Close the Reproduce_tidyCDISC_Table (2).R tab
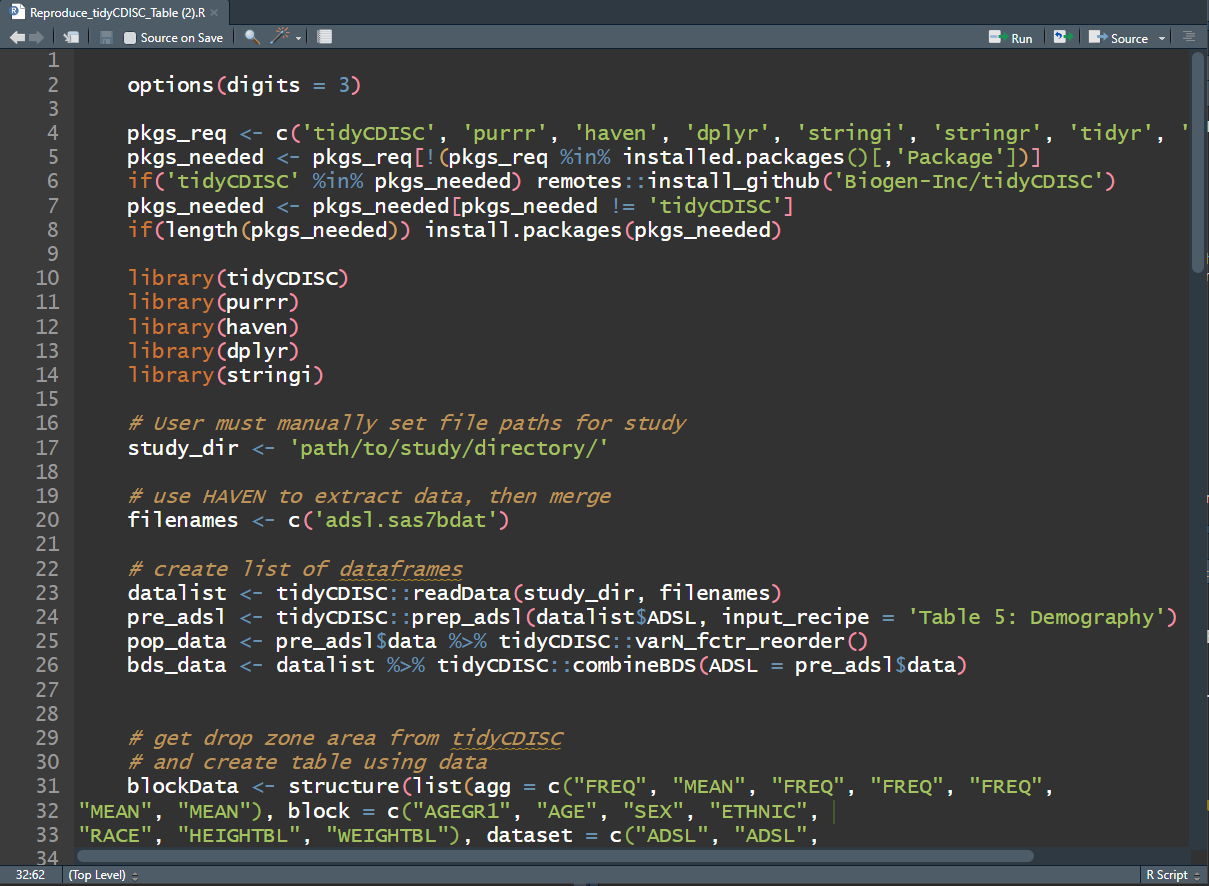The width and height of the screenshot is (1209, 886). [x=214, y=13]
